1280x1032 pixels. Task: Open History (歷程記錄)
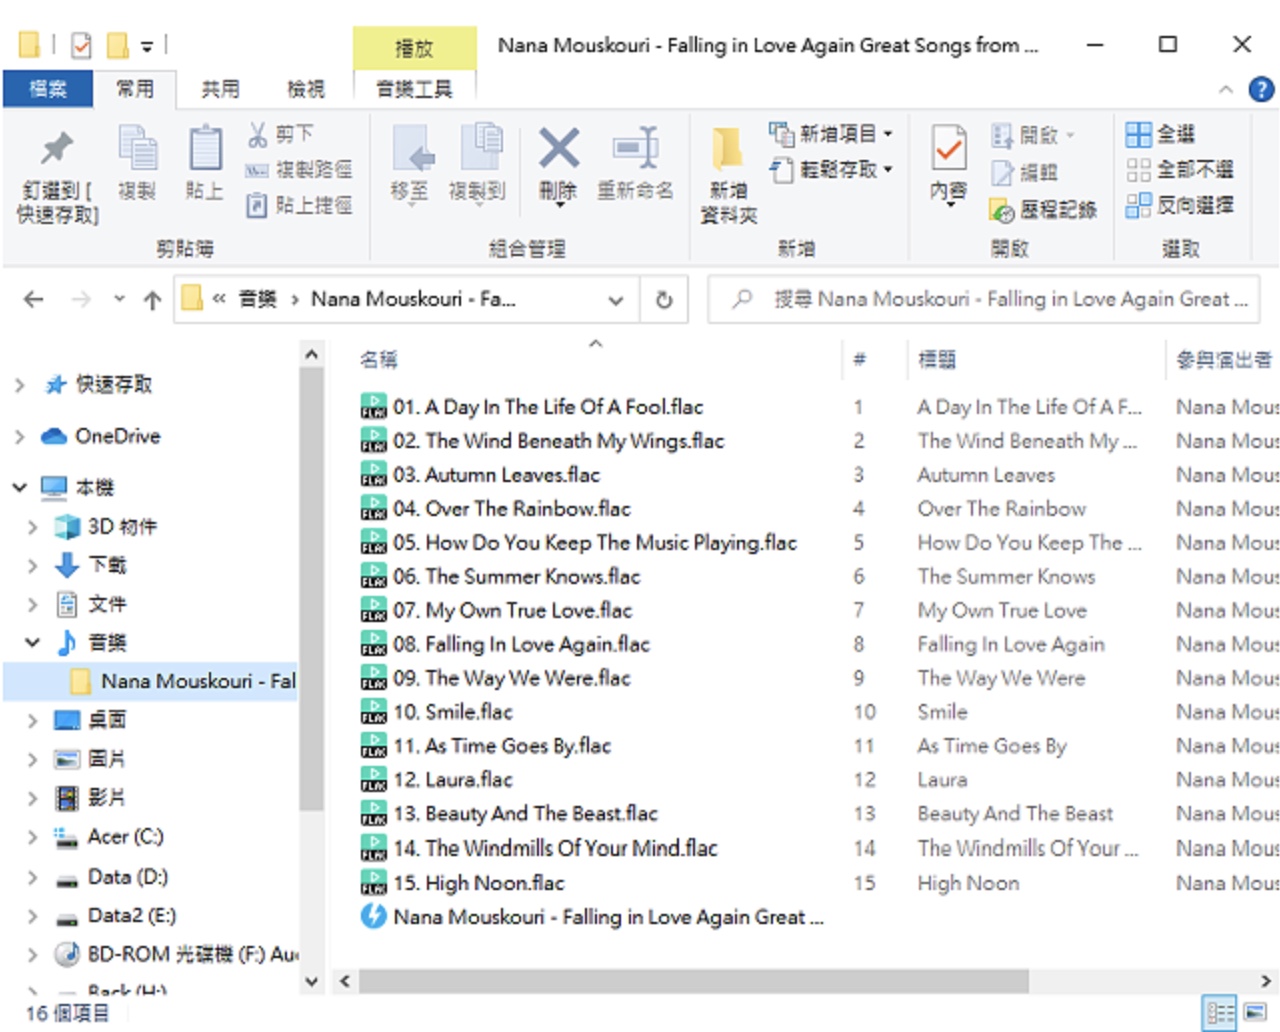[1043, 209]
